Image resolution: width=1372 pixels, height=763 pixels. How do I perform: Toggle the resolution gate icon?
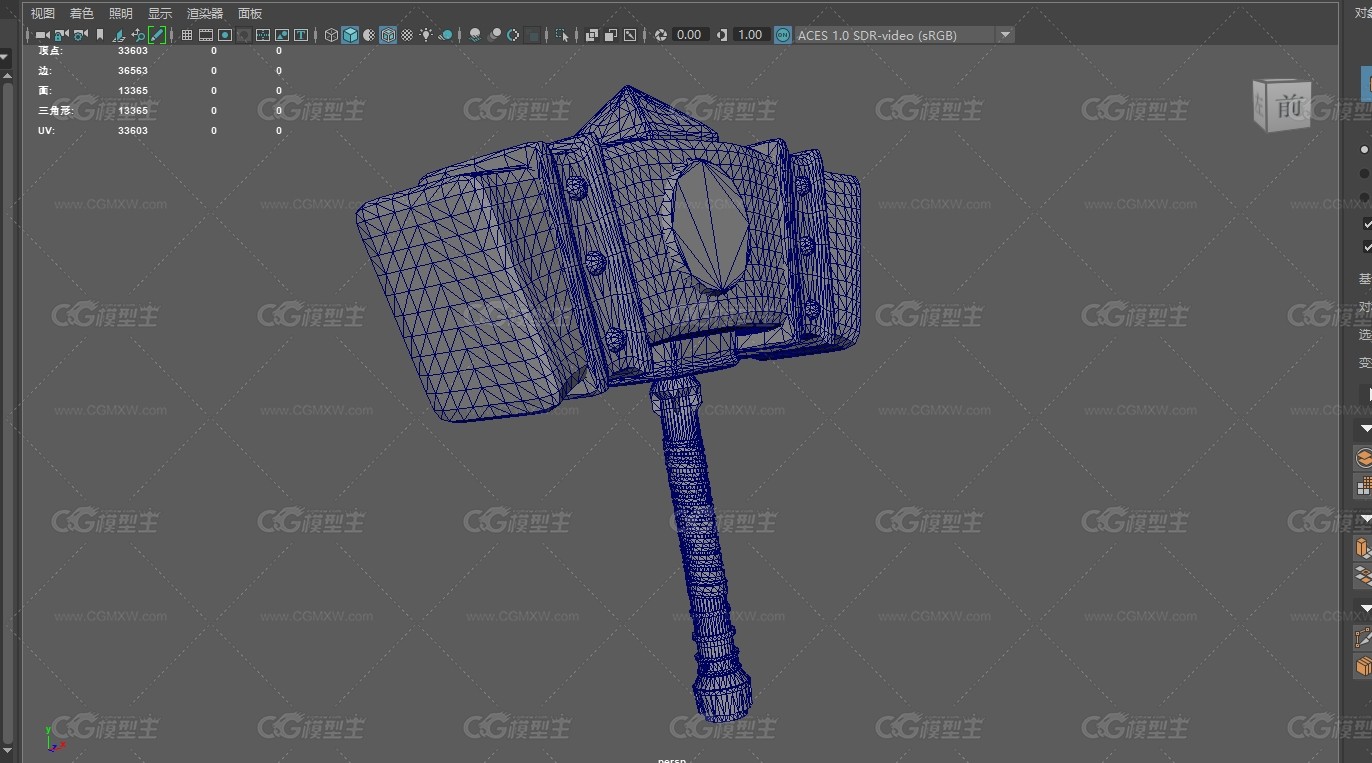[225, 35]
